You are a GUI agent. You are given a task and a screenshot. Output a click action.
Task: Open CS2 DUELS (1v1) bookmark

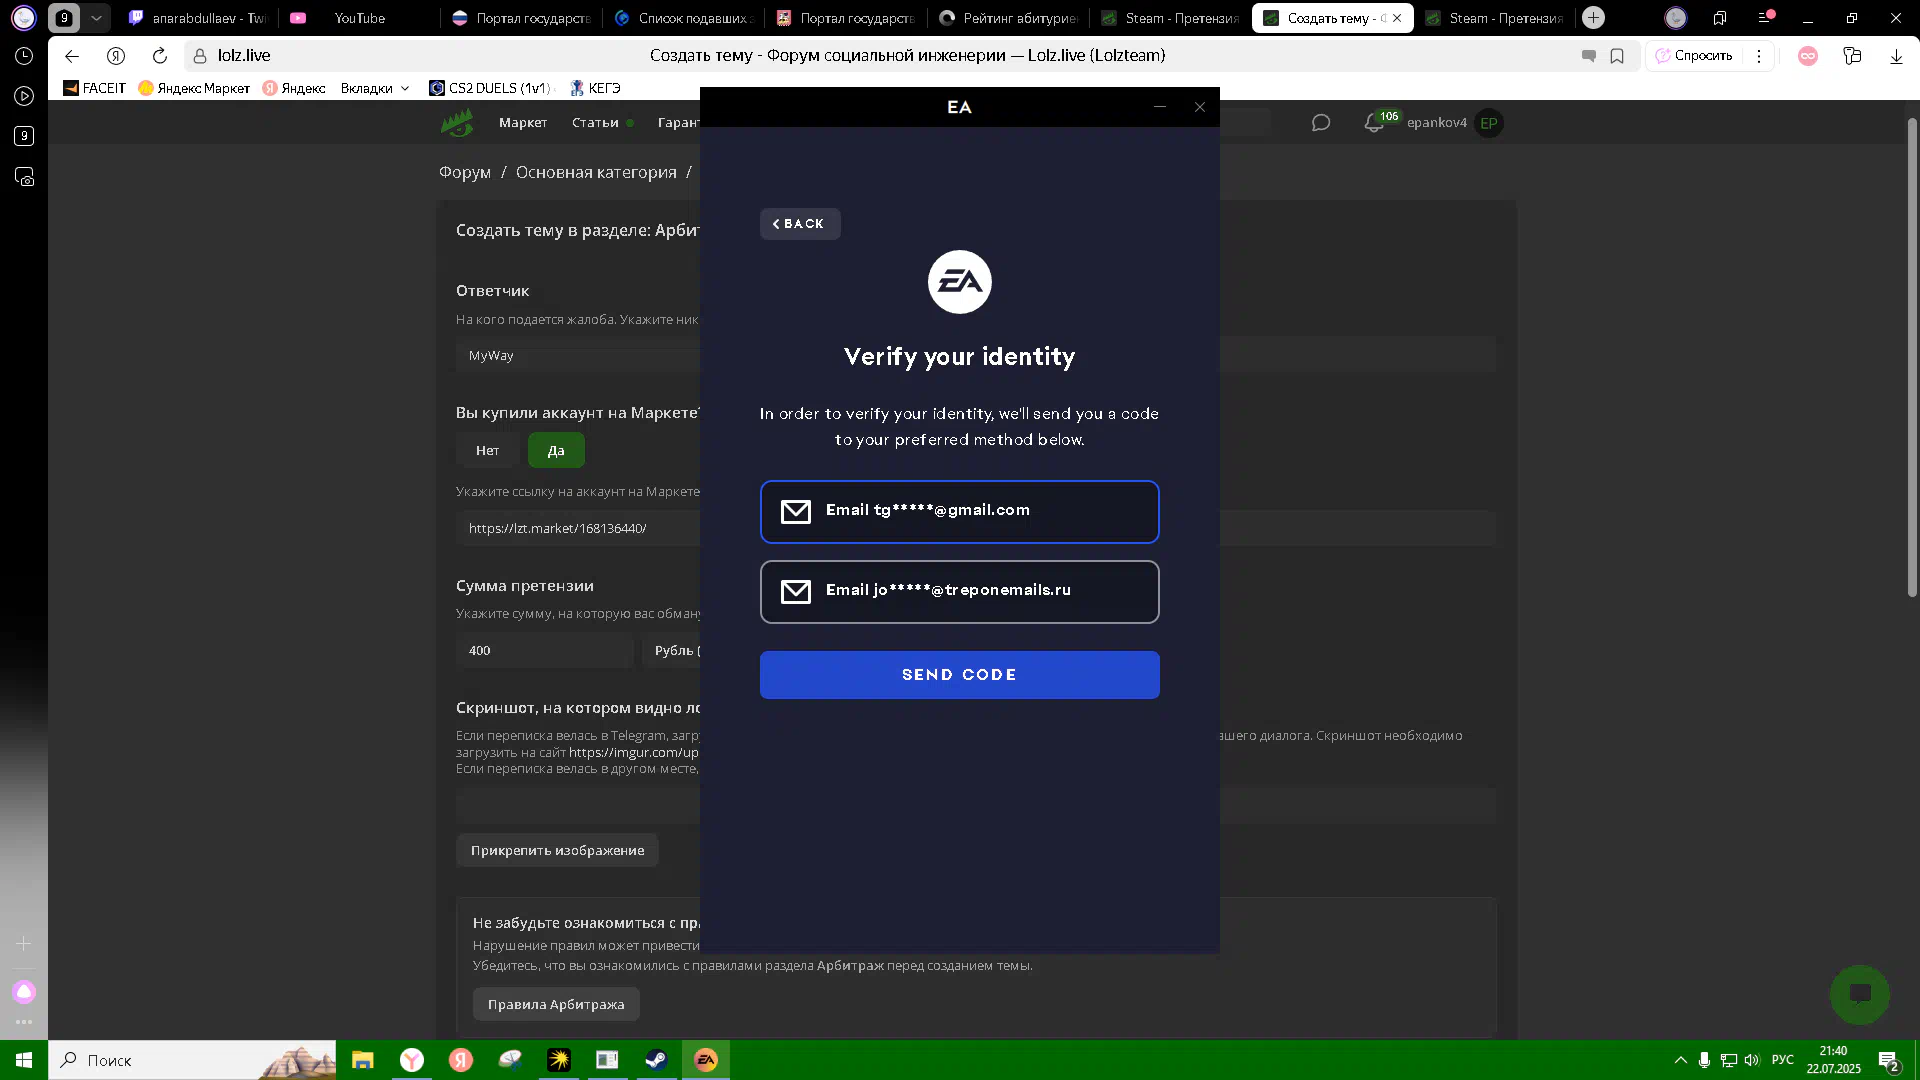[x=490, y=88]
